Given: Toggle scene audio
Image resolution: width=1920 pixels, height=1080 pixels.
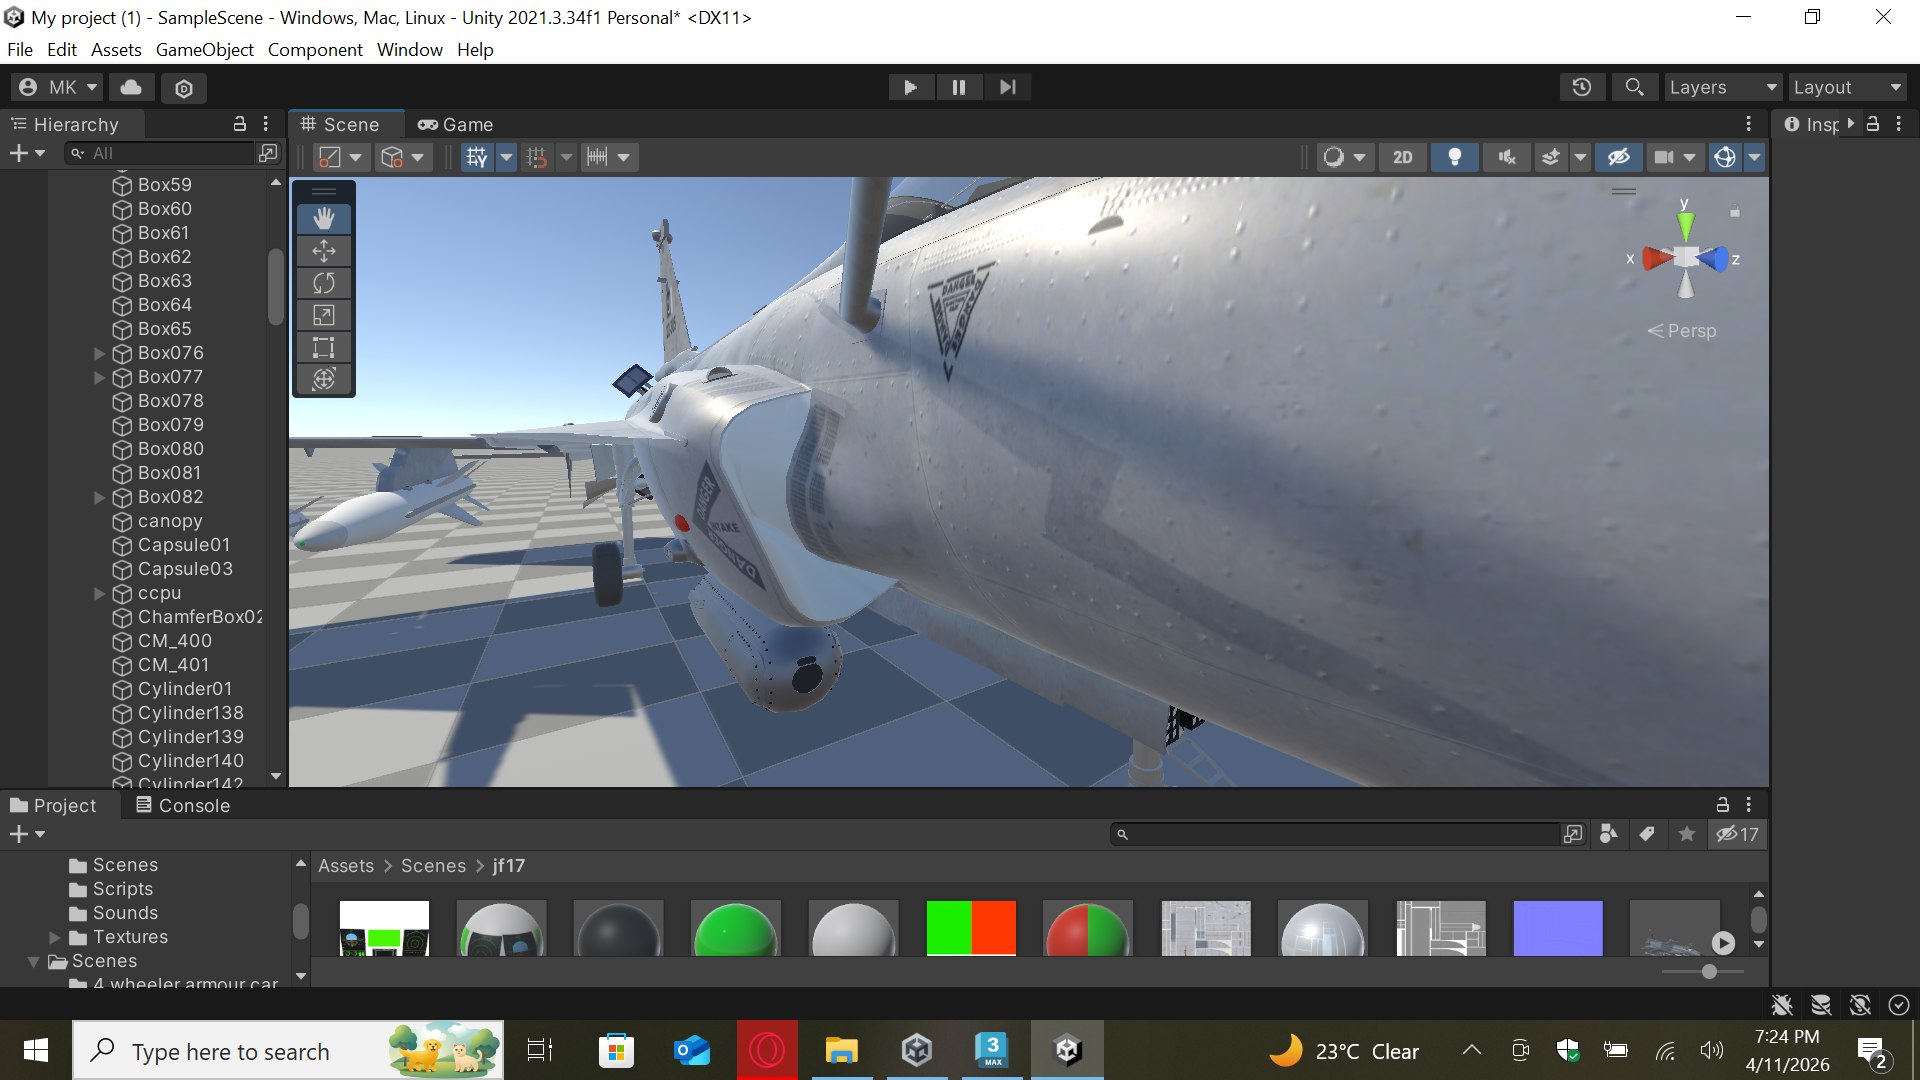Looking at the screenshot, I should click(1507, 157).
